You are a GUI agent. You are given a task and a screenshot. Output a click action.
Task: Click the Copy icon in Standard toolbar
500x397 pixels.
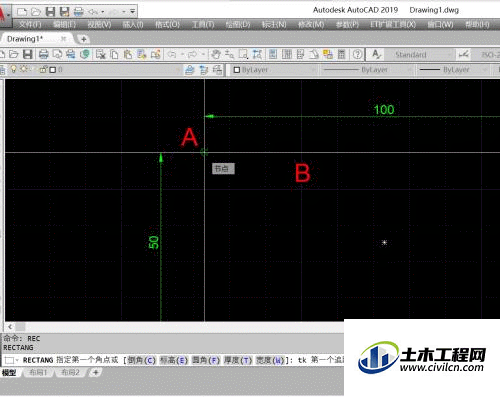pos(114,54)
